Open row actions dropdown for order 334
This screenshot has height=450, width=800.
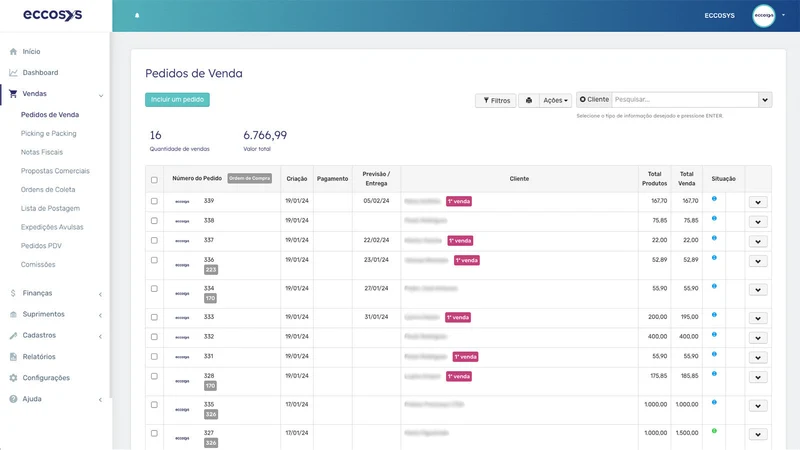click(x=758, y=290)
